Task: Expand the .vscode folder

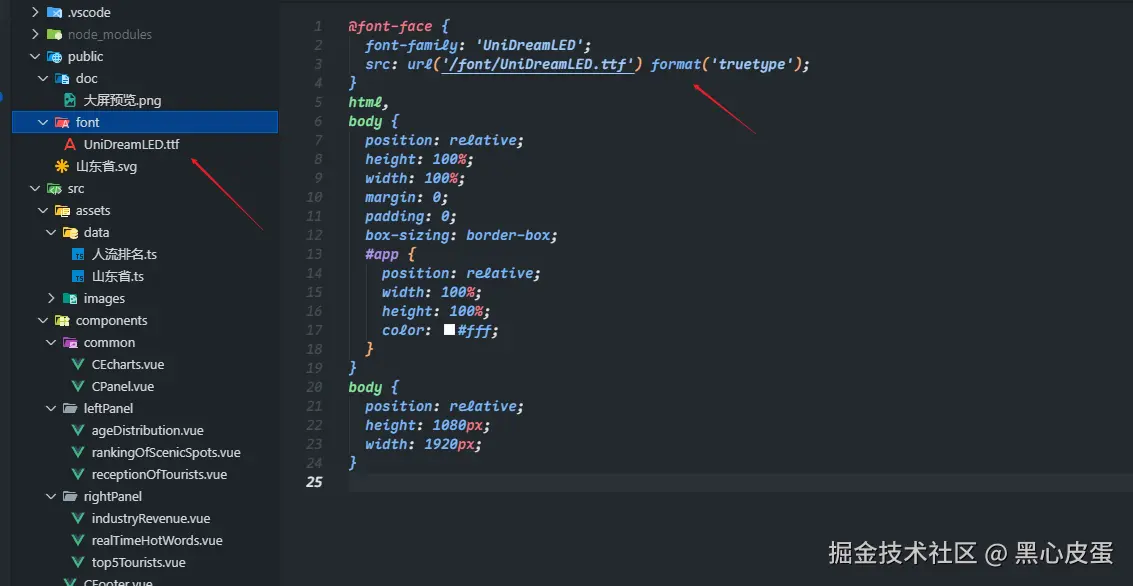Action: [35, 13]
